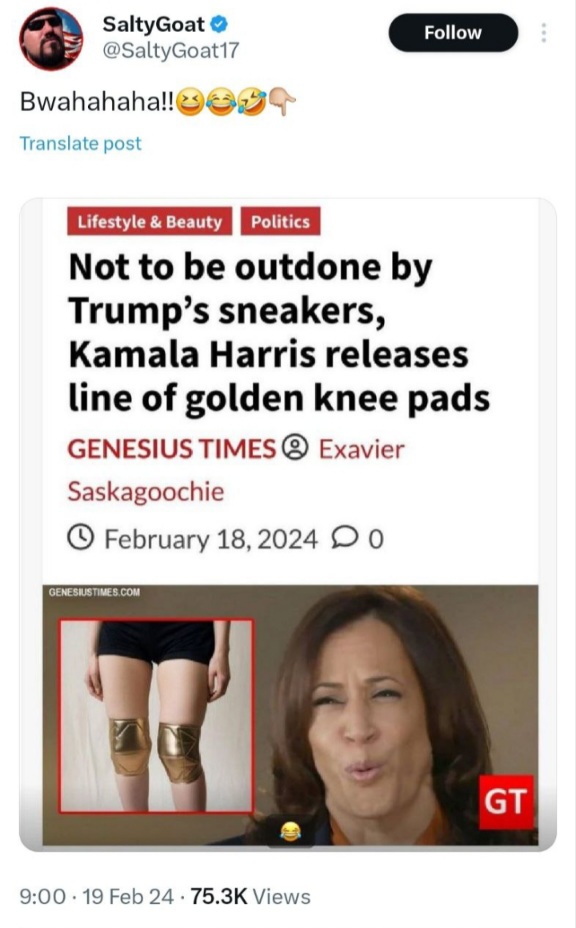This screenshot has height=928, width=576.
Task: Click the Follow button
Action: click(453, 33)
